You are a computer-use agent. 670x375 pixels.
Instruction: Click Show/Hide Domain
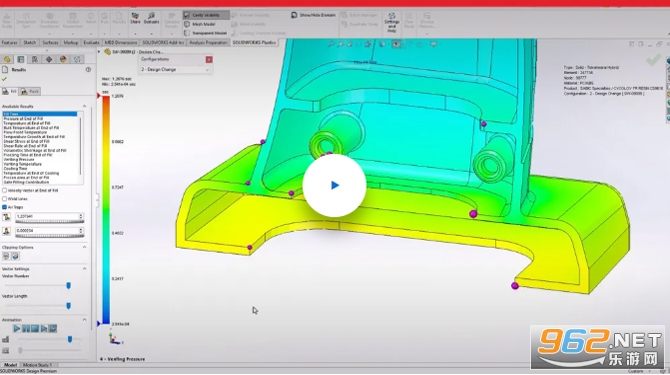(313, 15)
